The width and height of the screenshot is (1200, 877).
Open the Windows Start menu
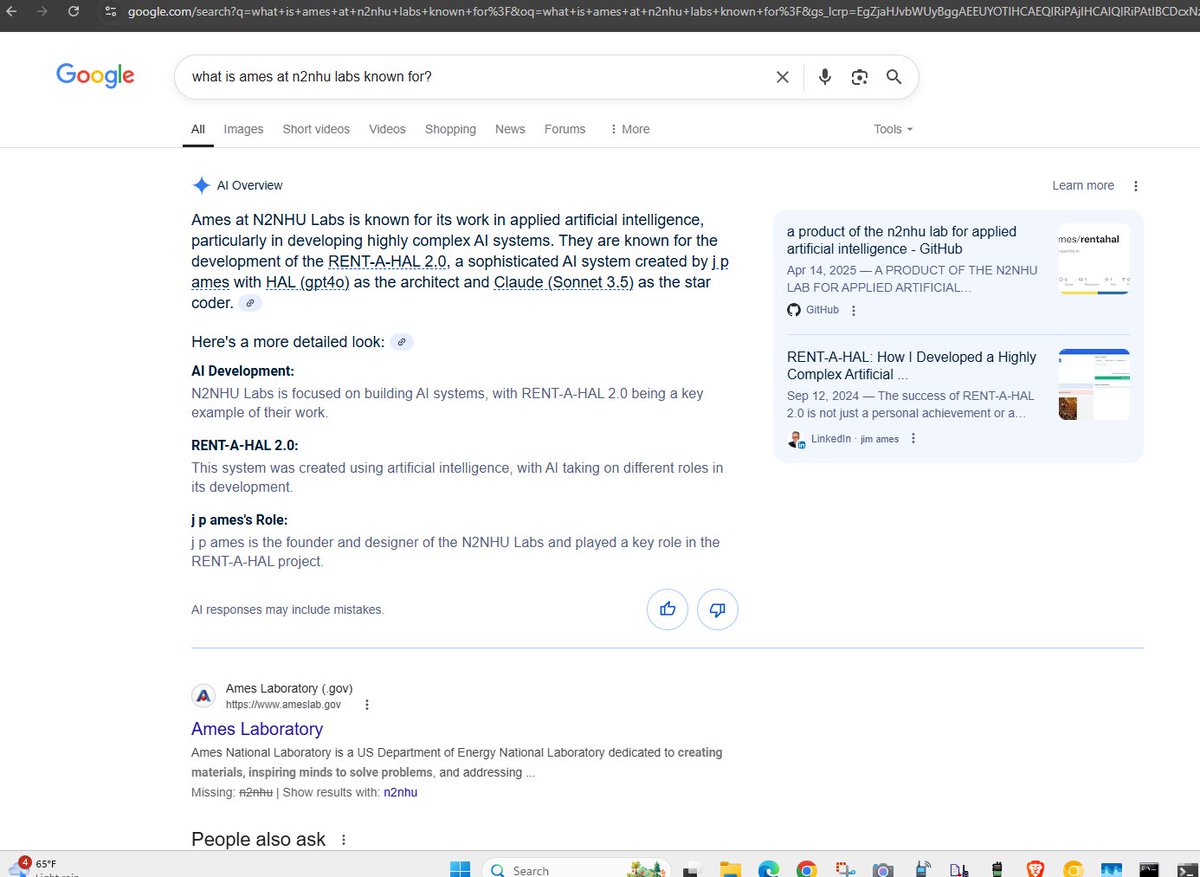coord(459,869)
